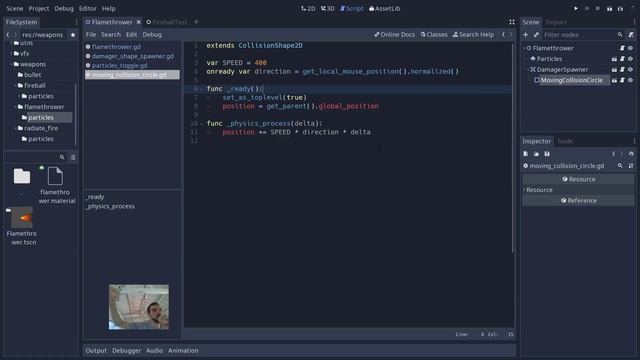This screenshot has height=360, width=640.
Task: Click the Search Help button
Action: click(x=473, y=35)
